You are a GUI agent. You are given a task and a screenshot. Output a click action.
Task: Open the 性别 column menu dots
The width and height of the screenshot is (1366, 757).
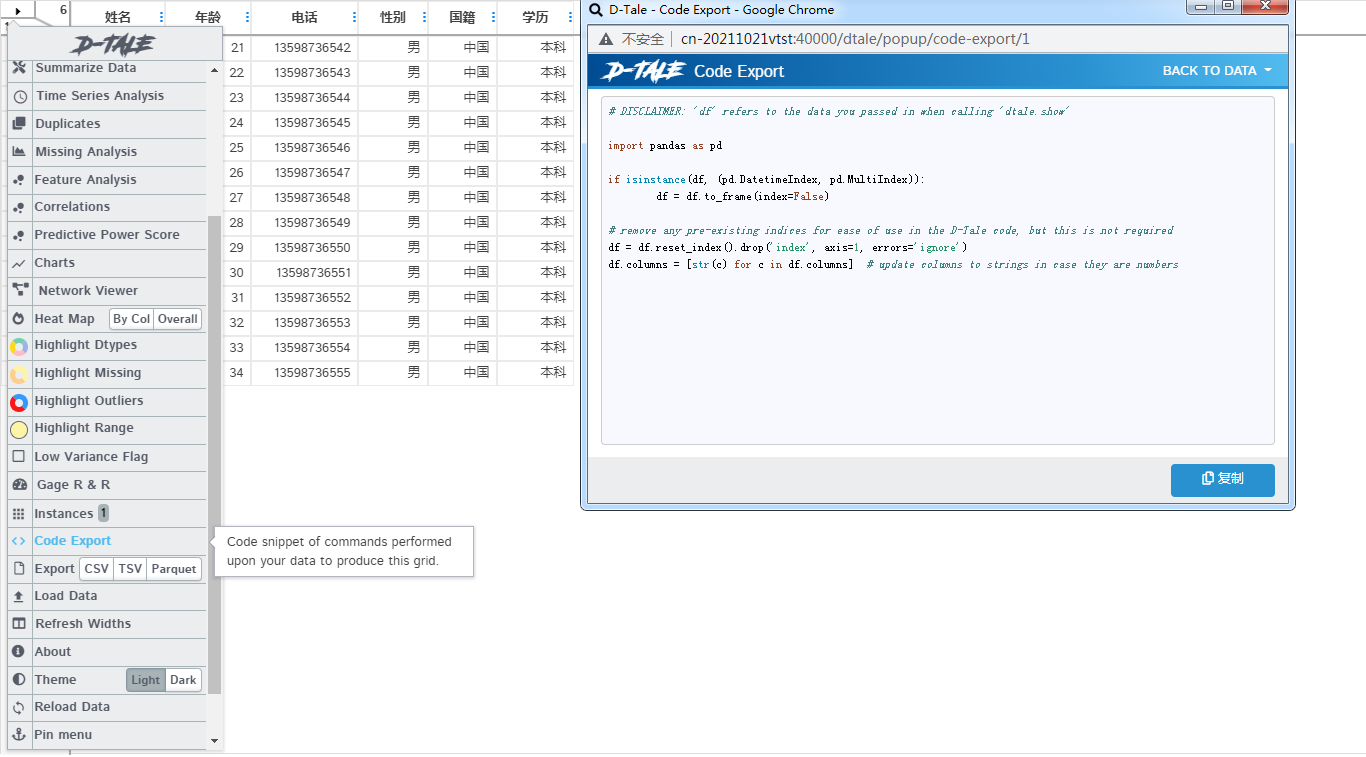(424, 17)
